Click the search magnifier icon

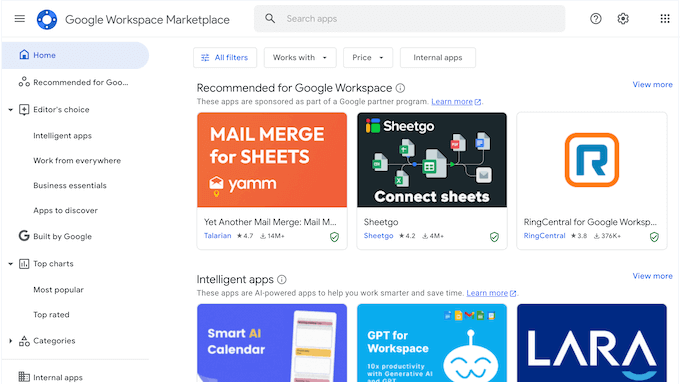(270, 18)
